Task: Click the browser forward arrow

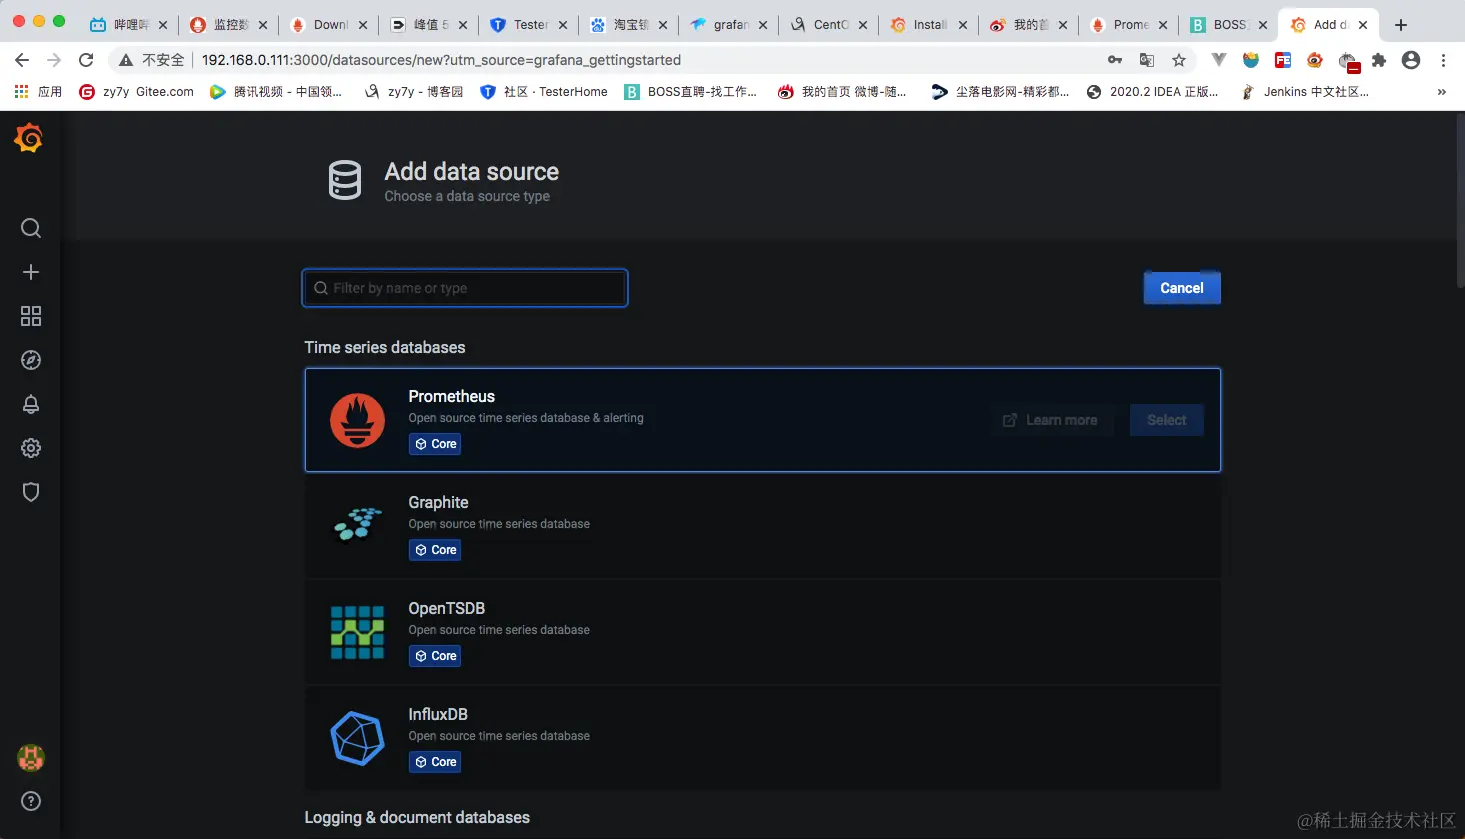Action: coord(54,60)
